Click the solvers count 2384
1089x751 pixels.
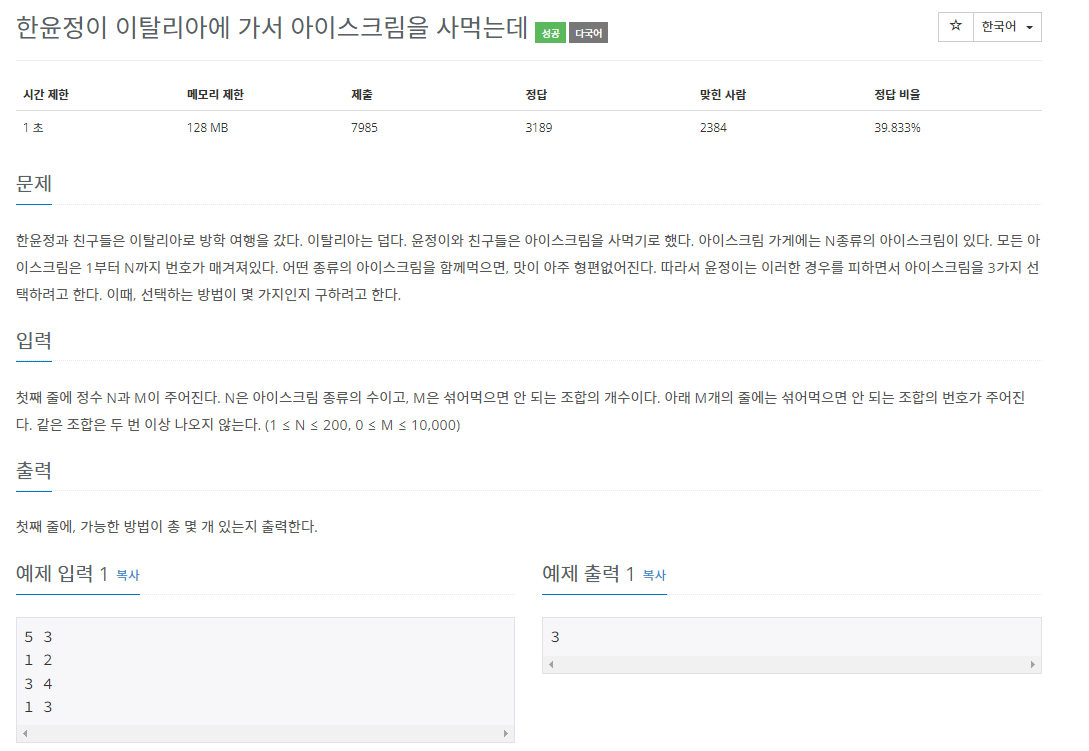pyautogui.click(x=713, y=128)
